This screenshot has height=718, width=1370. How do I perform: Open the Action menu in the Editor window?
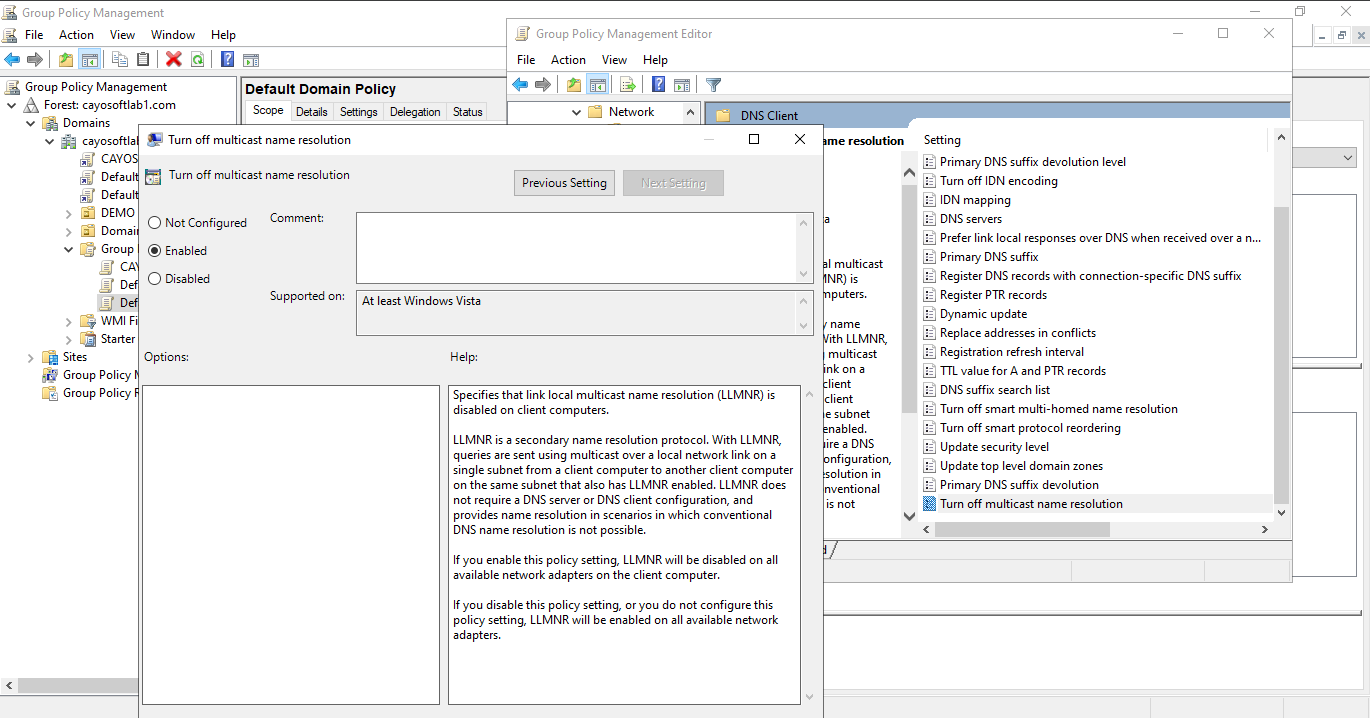(x=568, y=60)
